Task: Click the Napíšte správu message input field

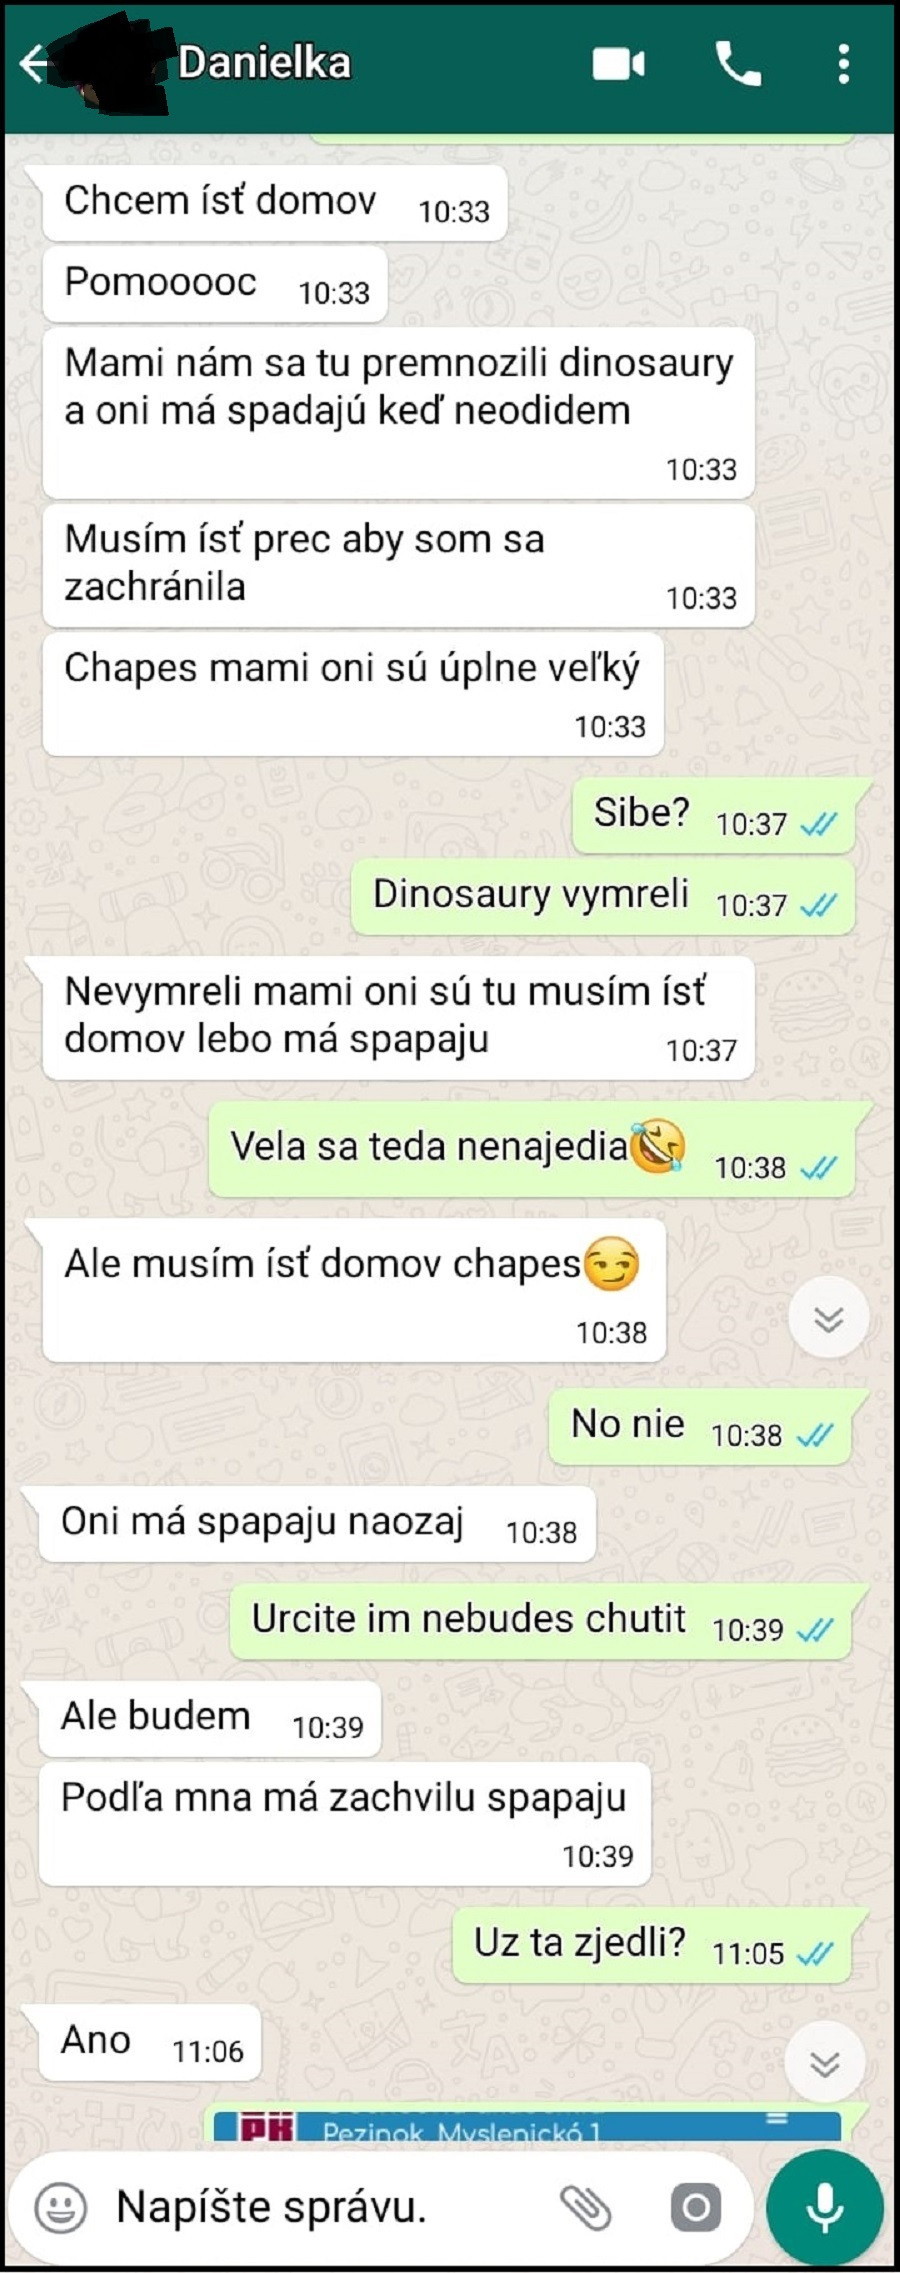Action: [330, 2207]
